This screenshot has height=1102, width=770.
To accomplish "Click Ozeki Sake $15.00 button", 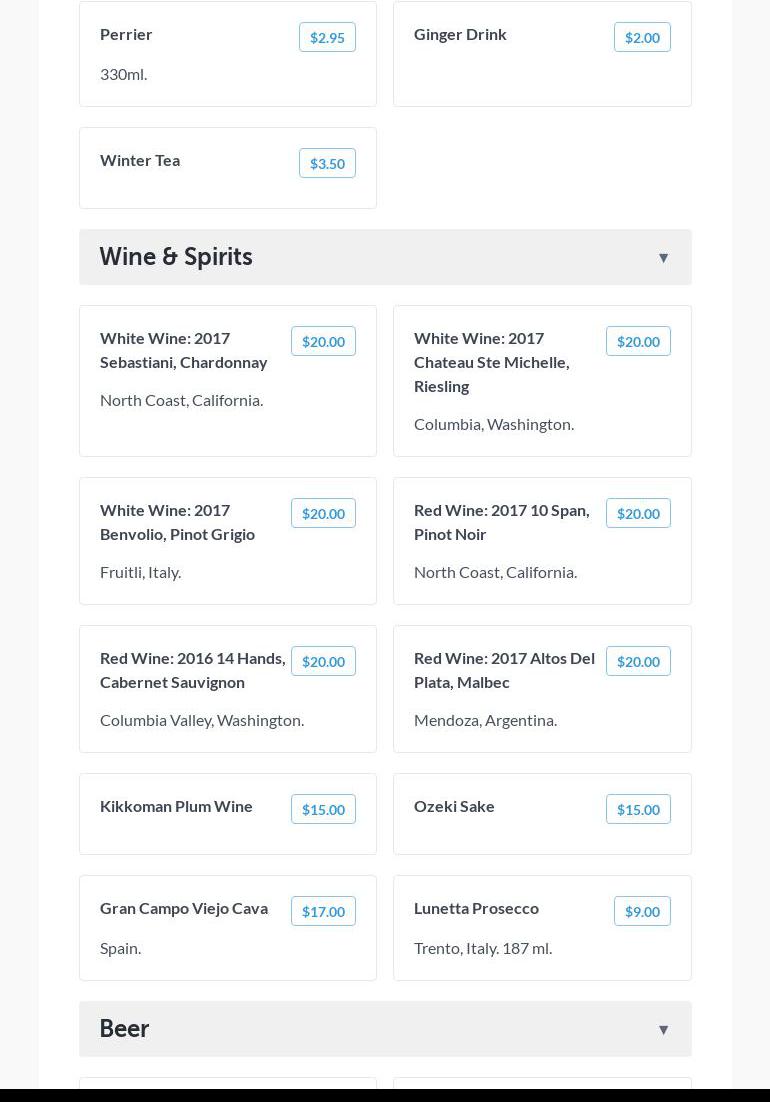I will click(638, 810).
